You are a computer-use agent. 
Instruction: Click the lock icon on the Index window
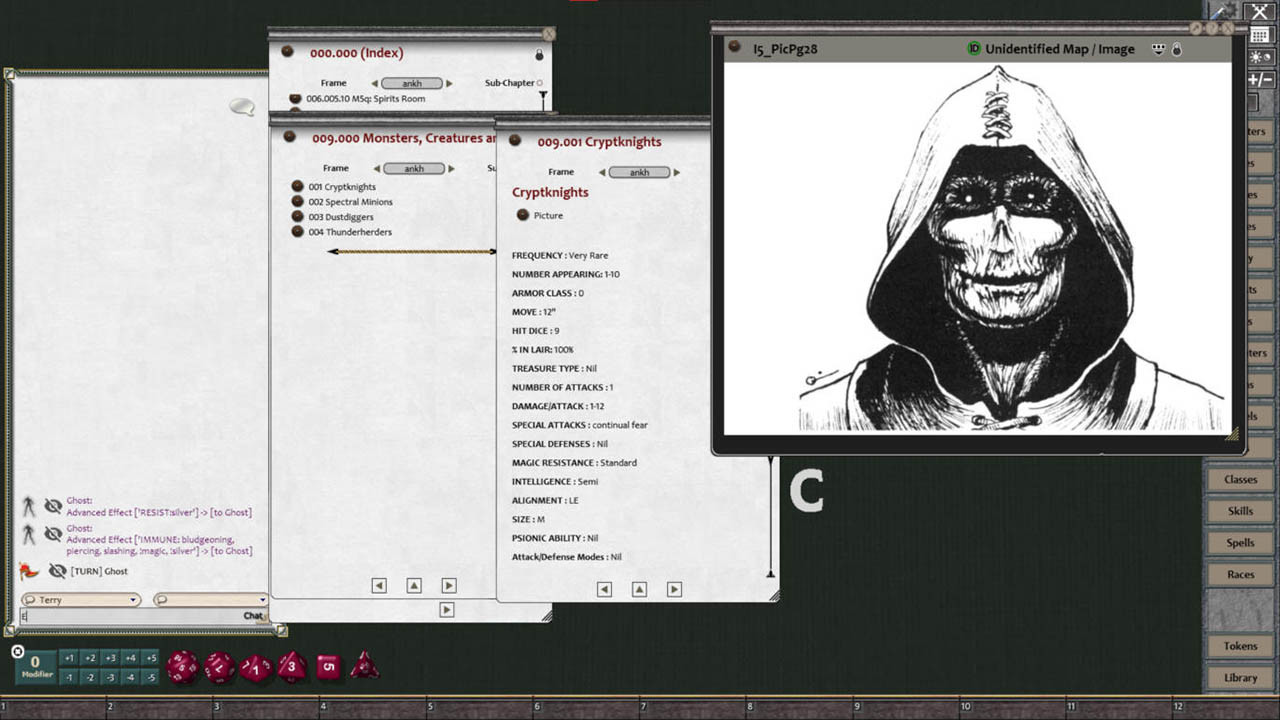click(537, 53)
